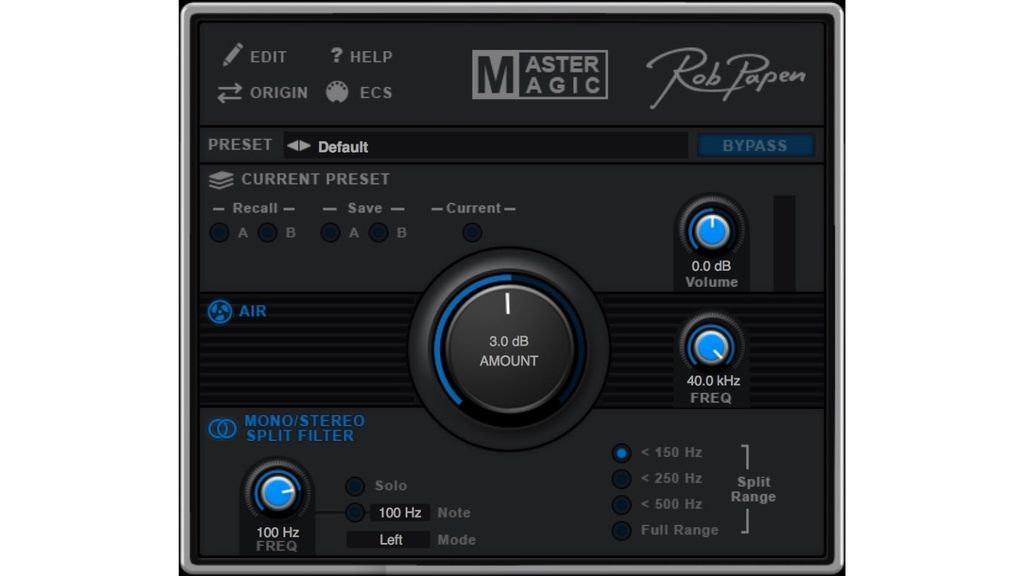Click the ORIGIN menu label
The width and height of the screenshot is (1024, 576).
pyautogui.click(x=278, y=92)
